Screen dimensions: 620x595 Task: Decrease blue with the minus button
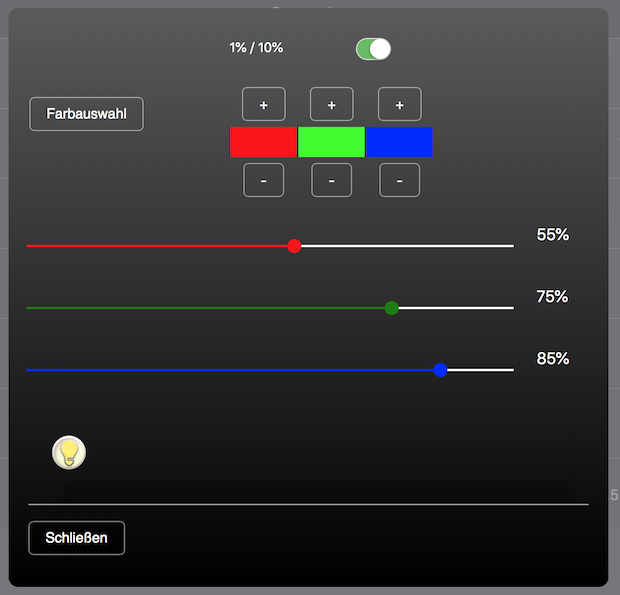pyautogui.click(x=399, y=181)
